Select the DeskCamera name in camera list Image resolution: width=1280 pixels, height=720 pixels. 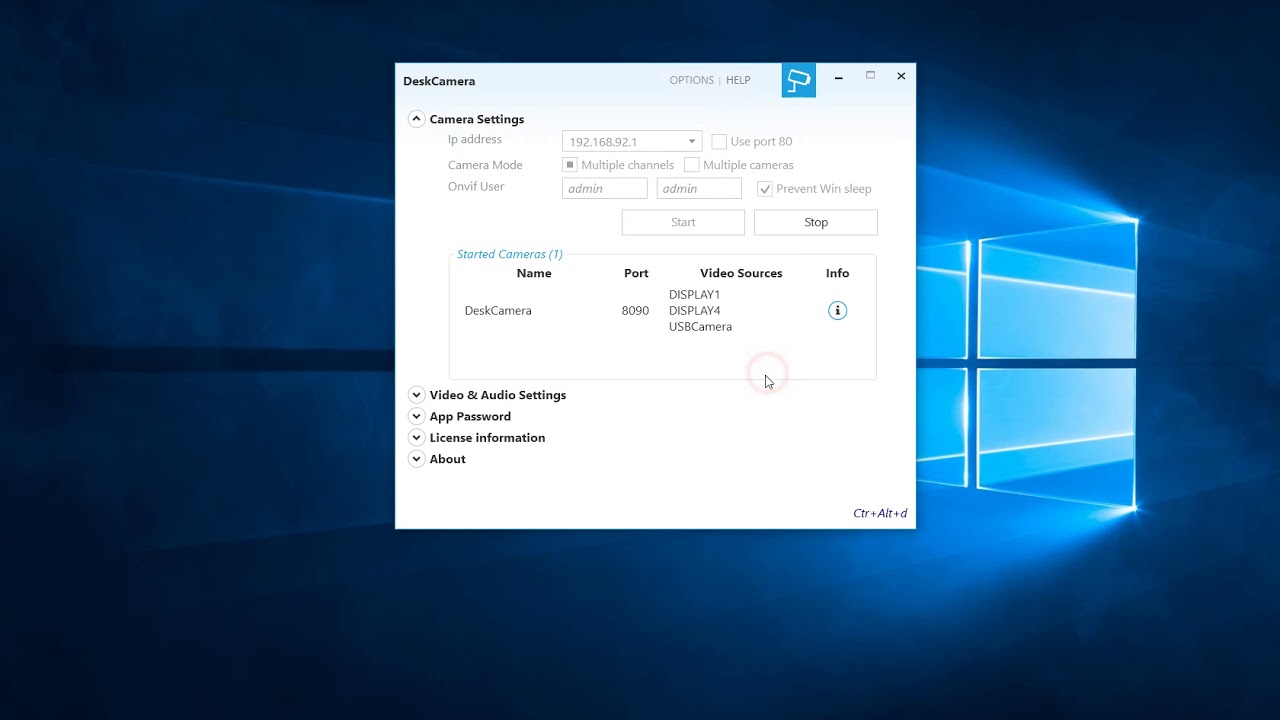pyautogui.click(x=498, y=311)
